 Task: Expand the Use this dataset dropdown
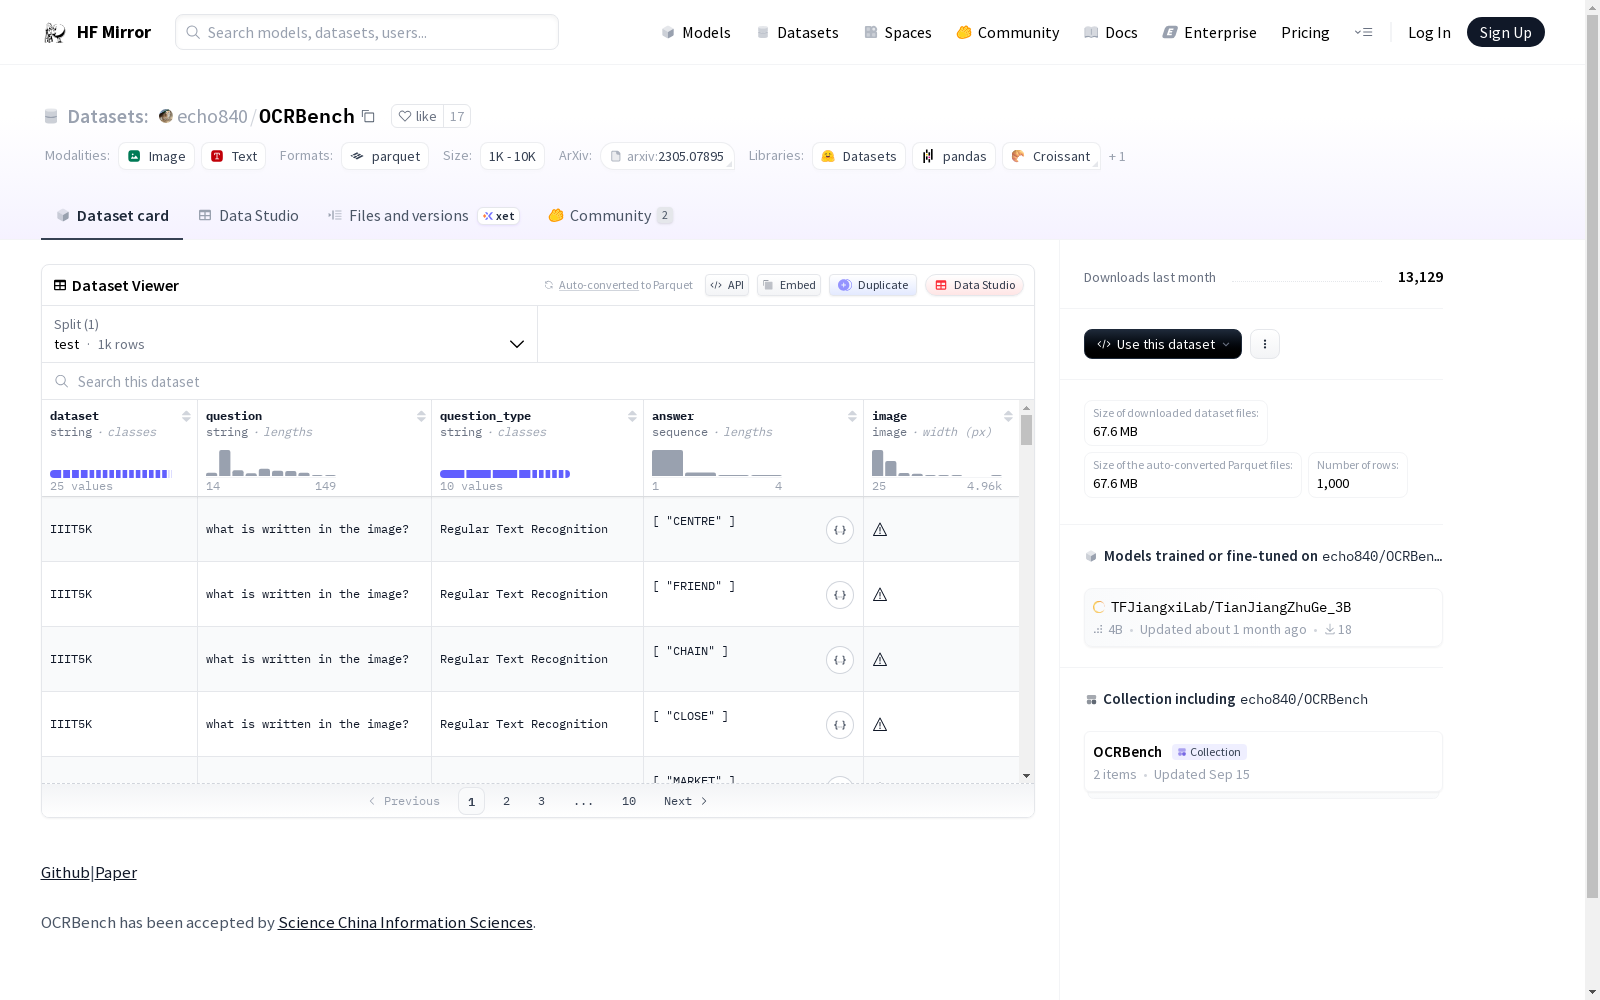click(x=1163, y=344)
